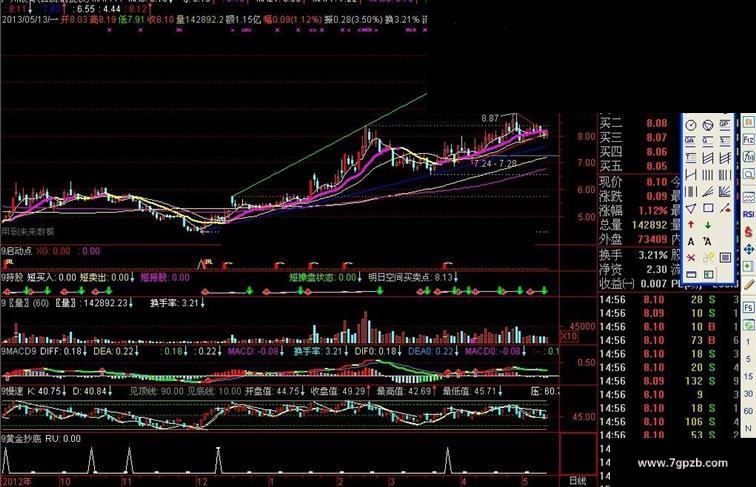The image size is (756, 487).
Task: Select the equal vertical cycle lines tool
Action: pyautogui.click(x=708, y=175)
